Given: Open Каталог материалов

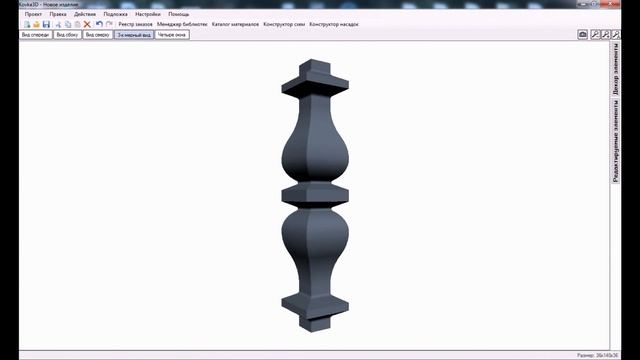Looking at the screenshot, I should tap(235, 24).
